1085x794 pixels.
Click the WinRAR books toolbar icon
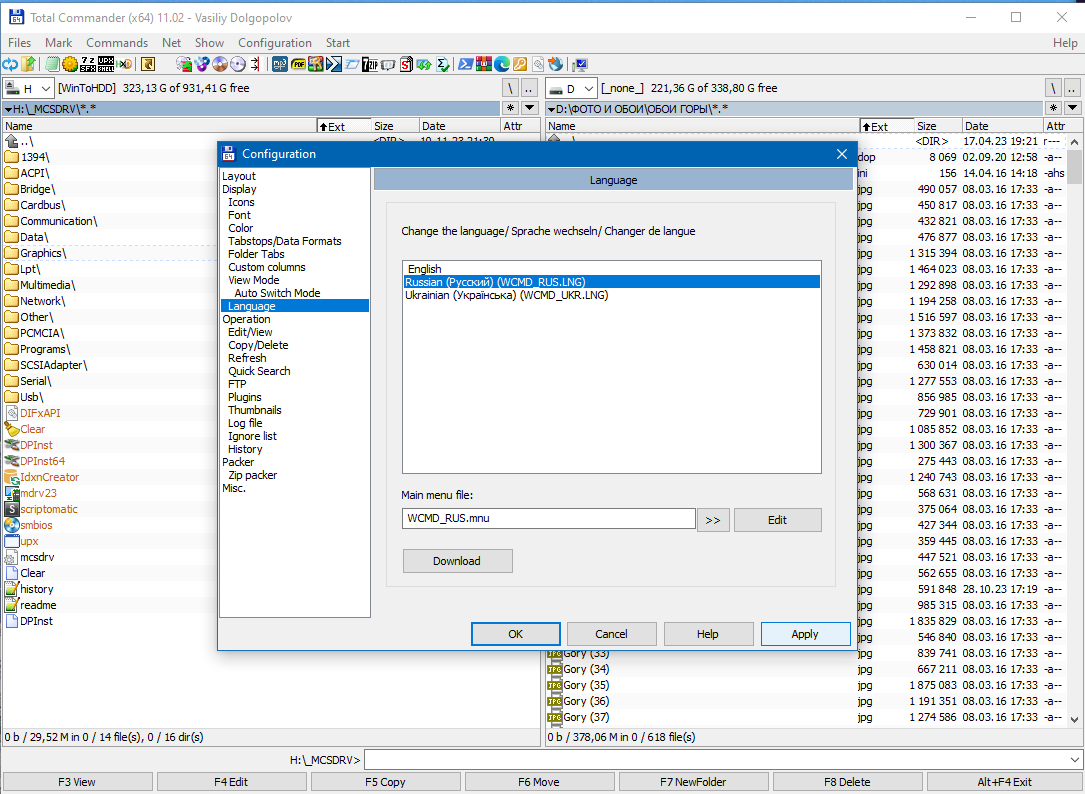pos(483,64)
